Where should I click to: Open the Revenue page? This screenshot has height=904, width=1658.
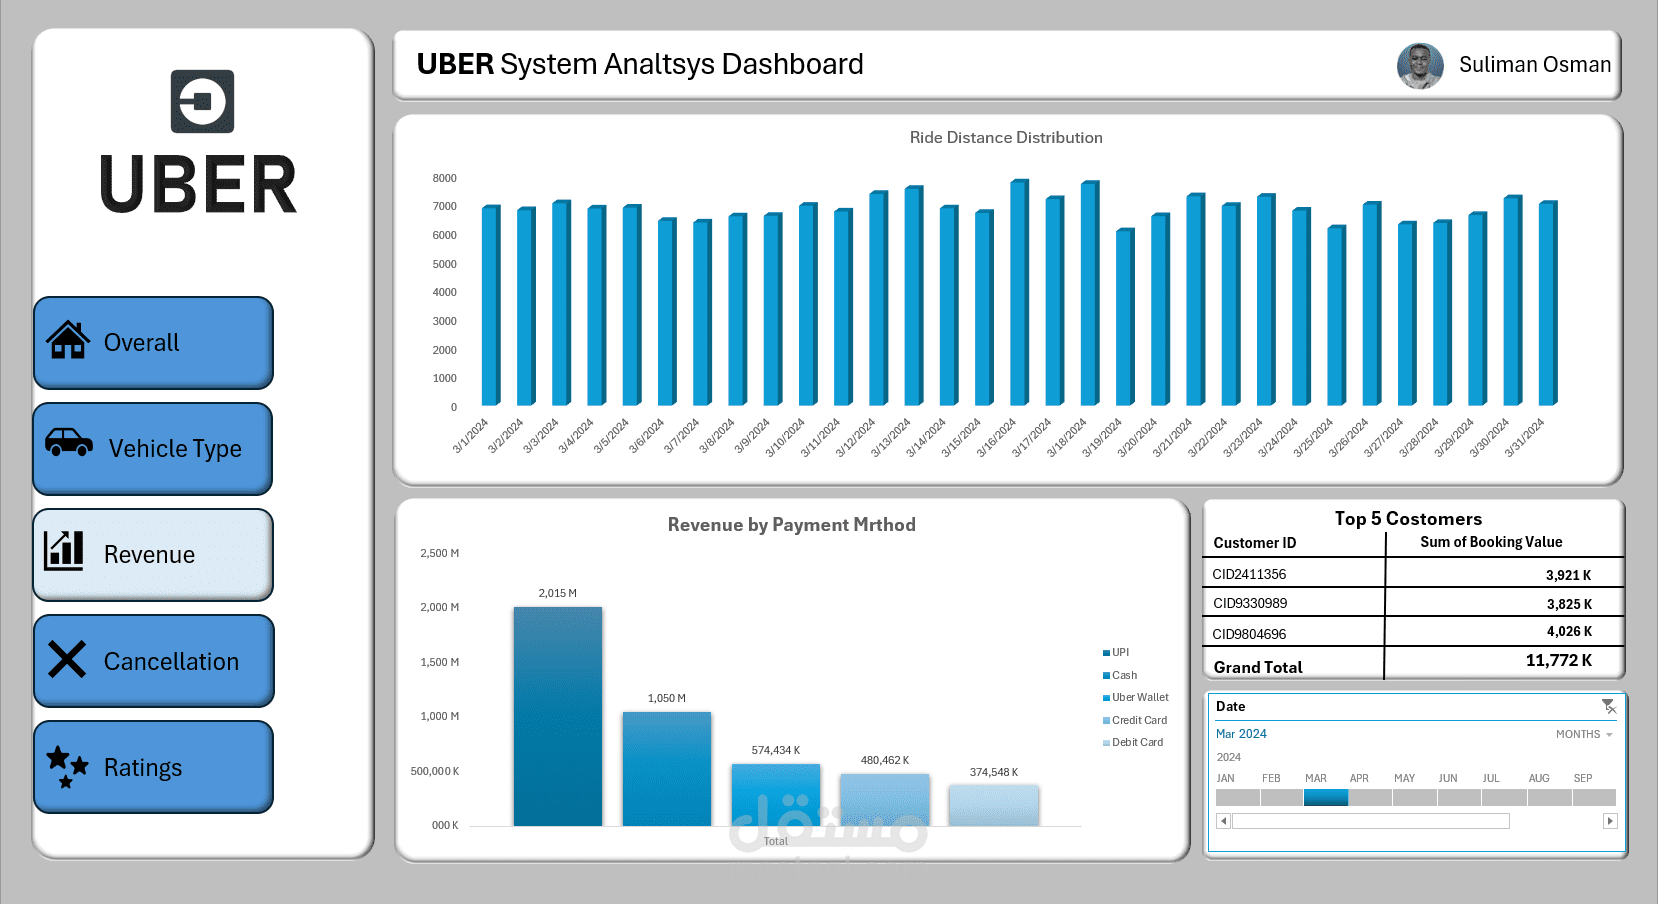153,555
